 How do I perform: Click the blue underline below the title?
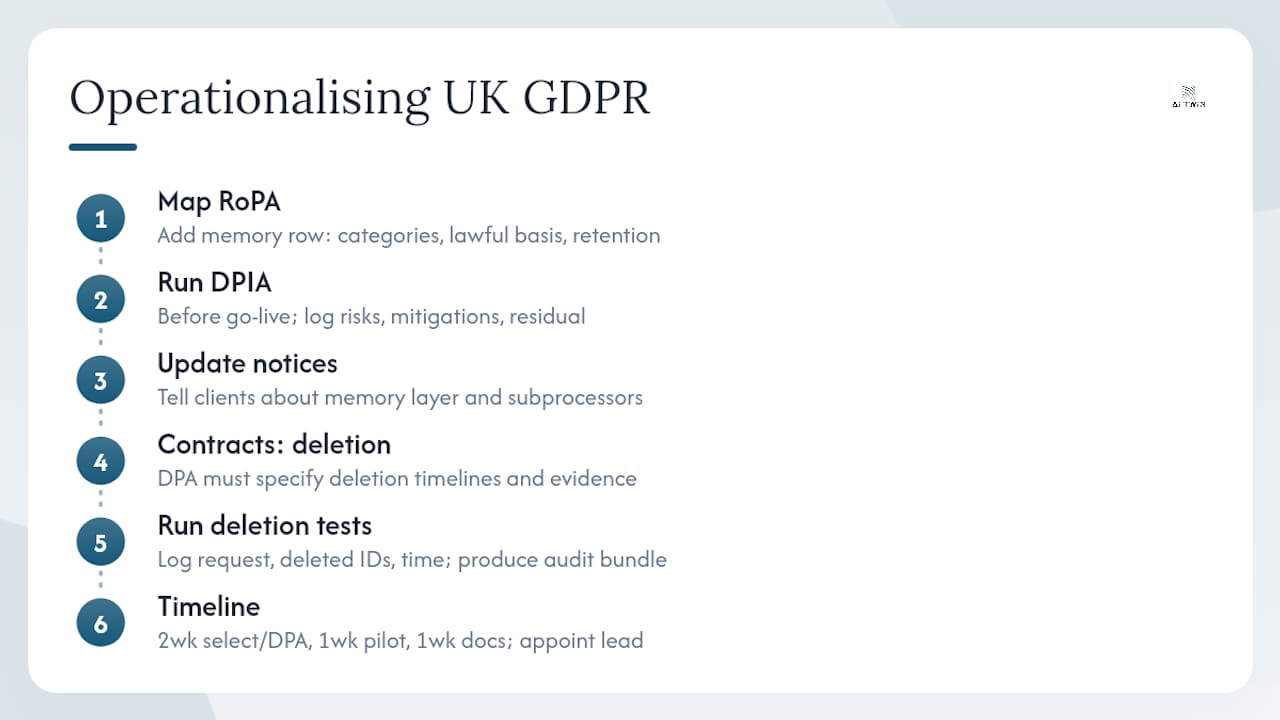tap(103, 147)
